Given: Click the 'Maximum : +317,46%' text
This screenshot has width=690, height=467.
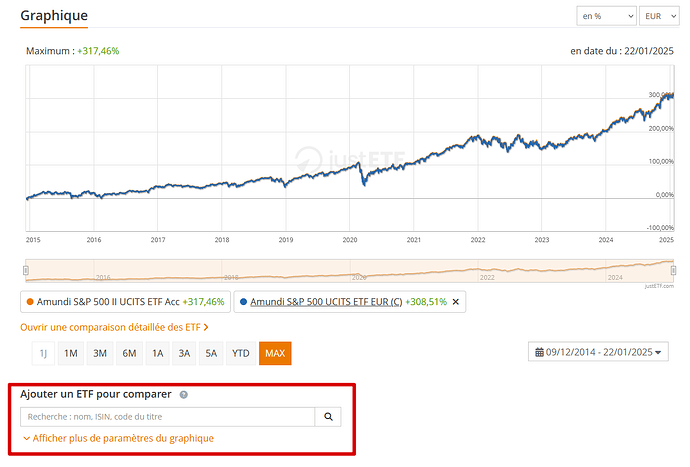Looking at the screenshot, I should pyautogui.click(x=73, y=51).
